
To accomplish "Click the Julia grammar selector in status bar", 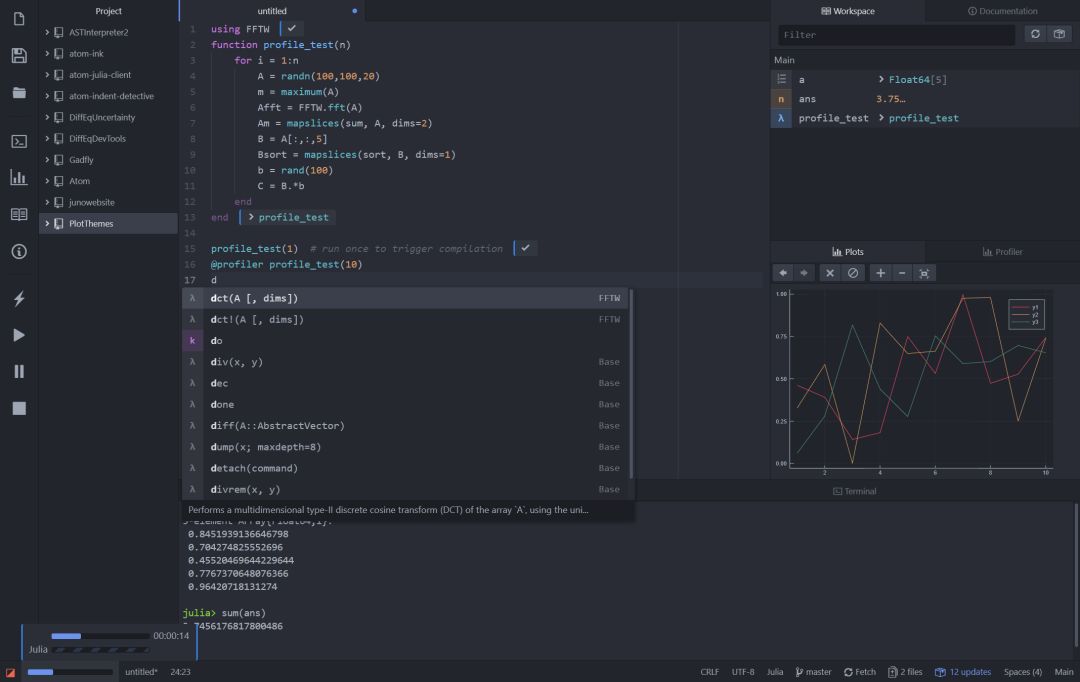I will coord(775,672).
